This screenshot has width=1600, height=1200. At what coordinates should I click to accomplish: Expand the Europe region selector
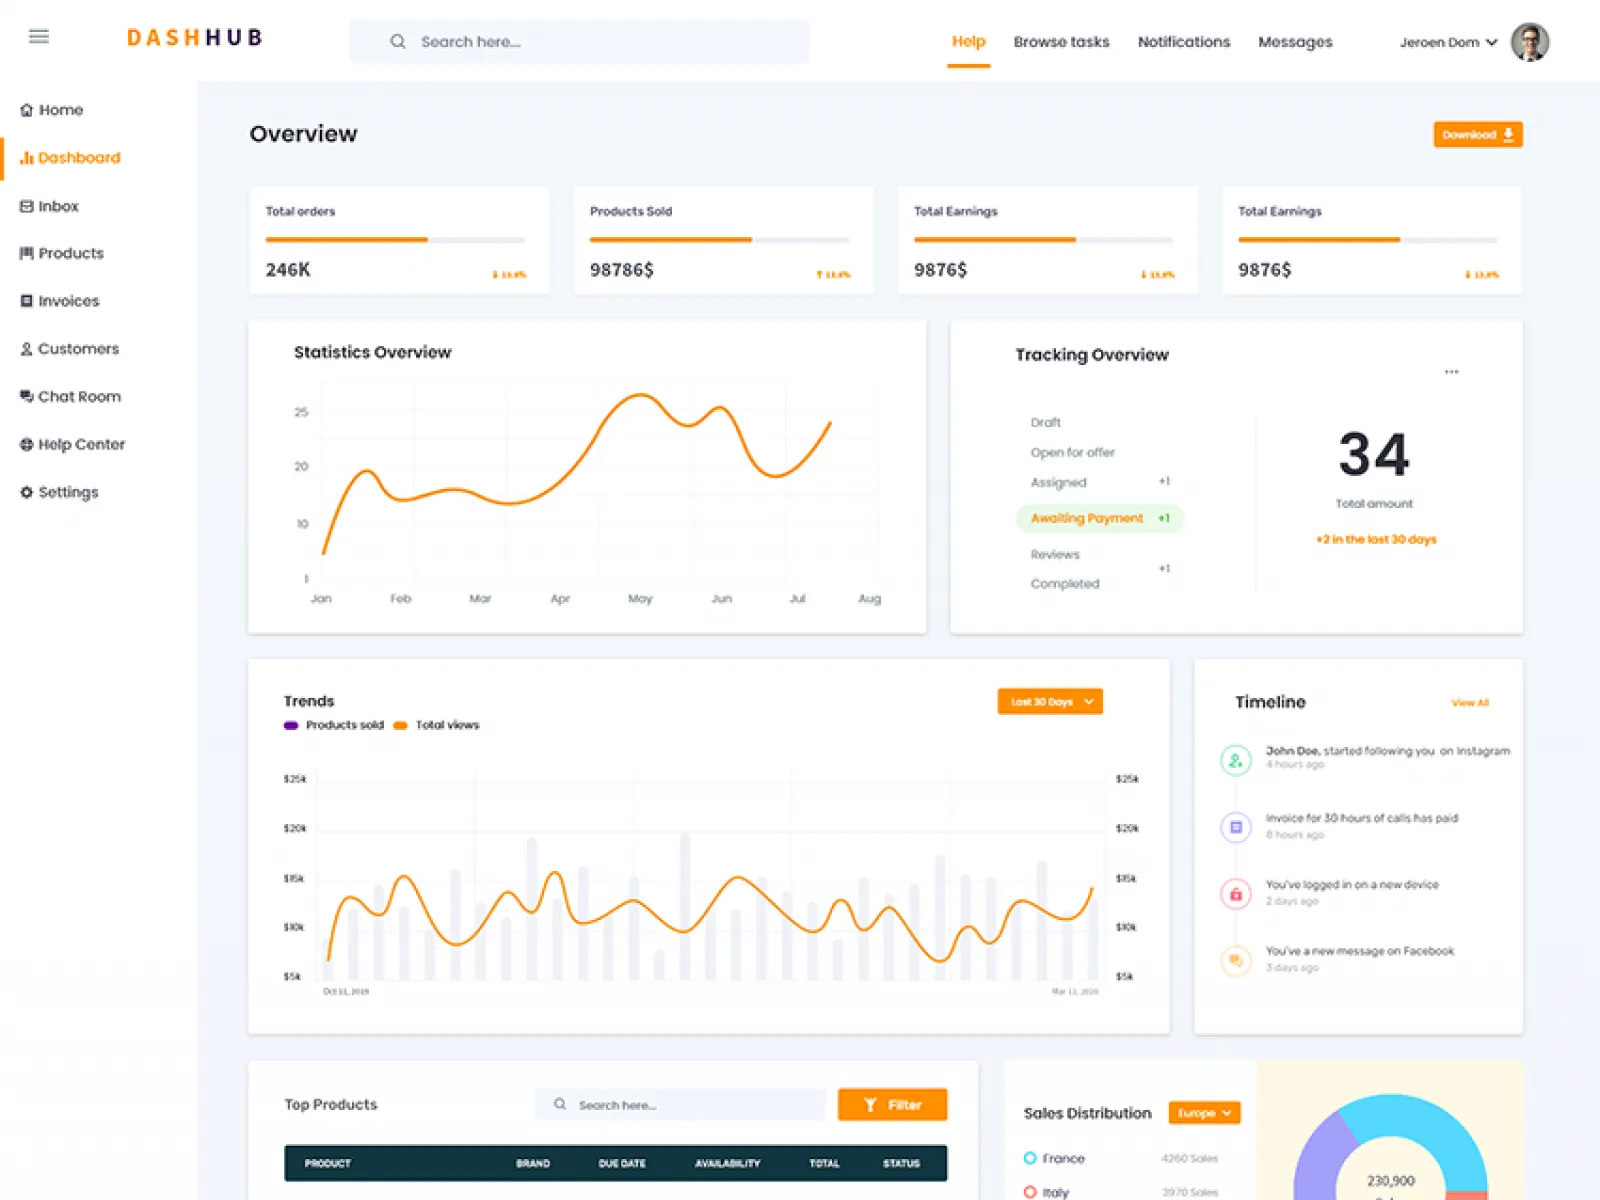1203,1112
